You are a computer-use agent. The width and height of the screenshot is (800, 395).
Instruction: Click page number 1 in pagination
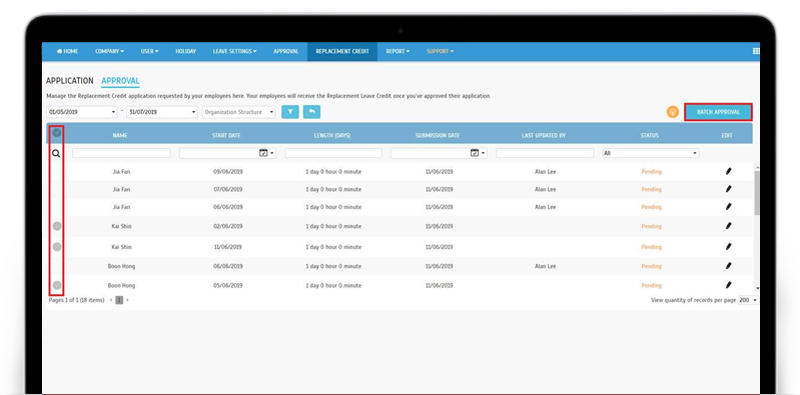coord(119,300)
